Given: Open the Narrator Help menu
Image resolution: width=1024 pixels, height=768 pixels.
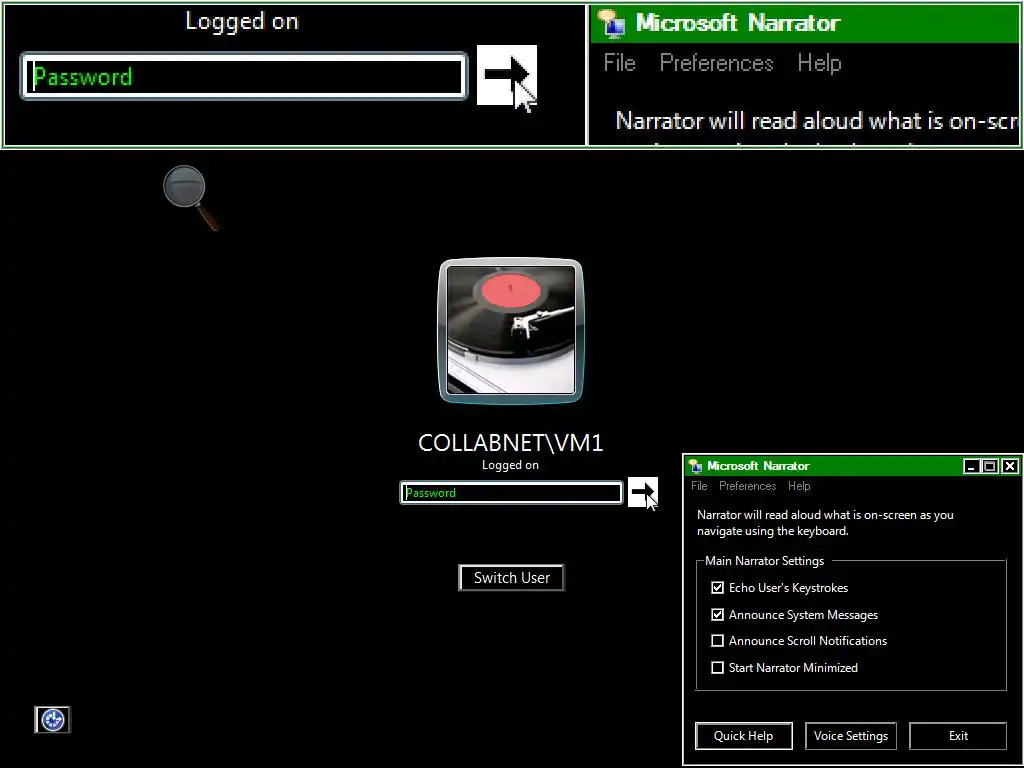Looking at the screenshot, I should 799,486.
